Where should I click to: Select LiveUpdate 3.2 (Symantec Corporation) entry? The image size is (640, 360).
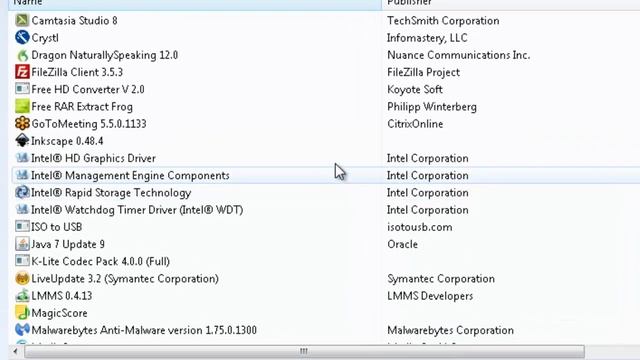(125, 278)
